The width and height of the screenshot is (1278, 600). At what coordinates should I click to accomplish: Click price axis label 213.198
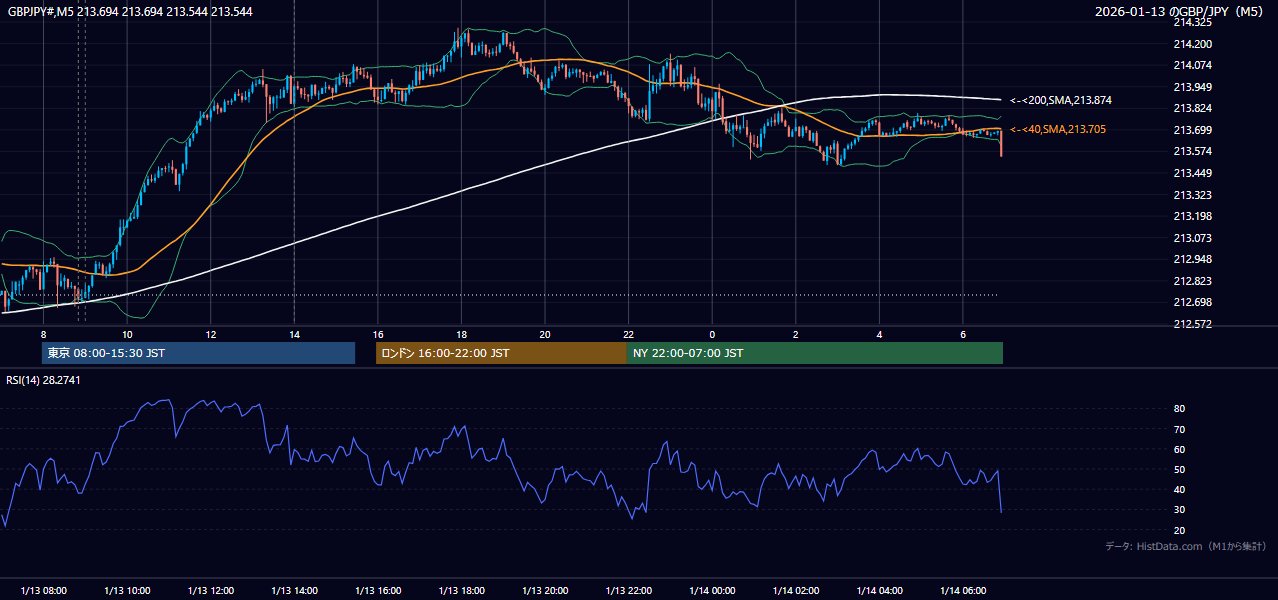tap(1192, 216)
